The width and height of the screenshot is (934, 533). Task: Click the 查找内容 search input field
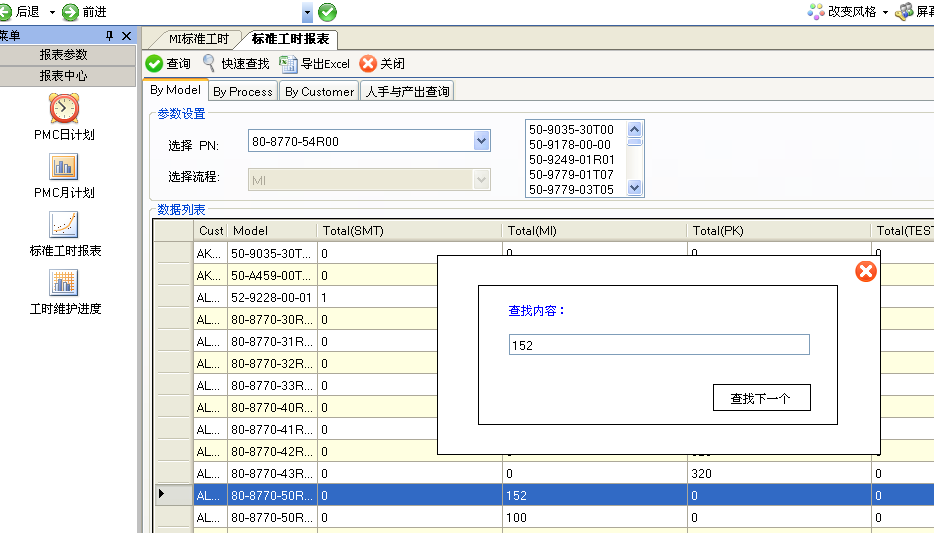coord(659,345)
